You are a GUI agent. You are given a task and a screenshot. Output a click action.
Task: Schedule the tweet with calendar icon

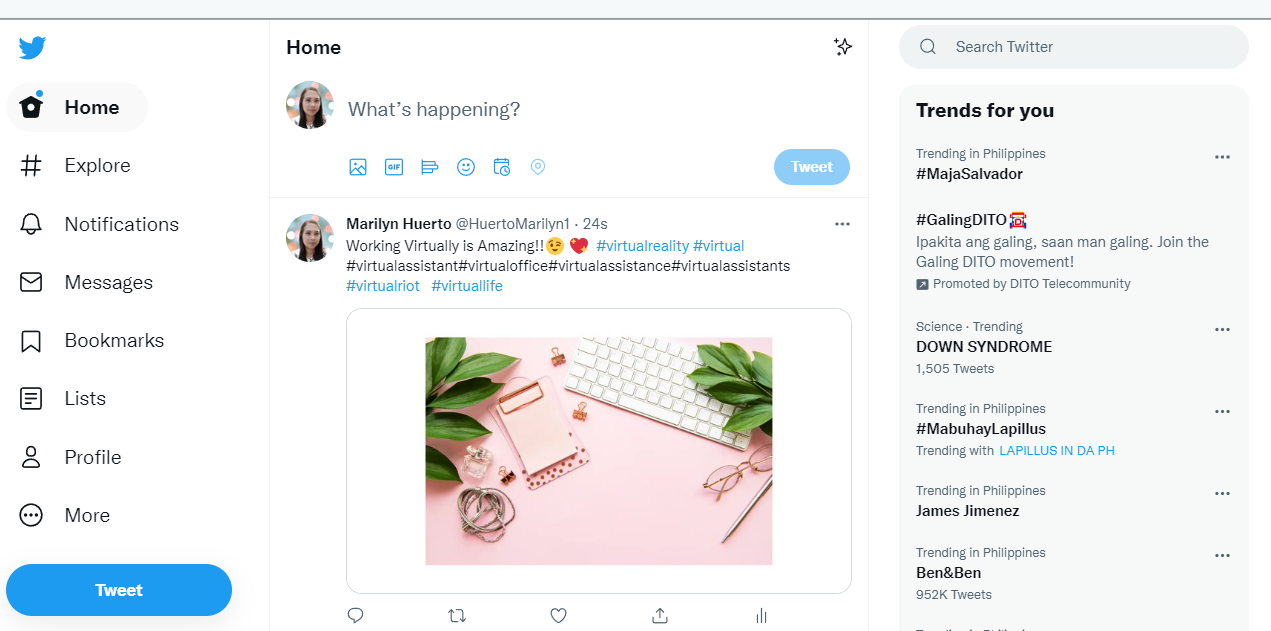point(502,167)
